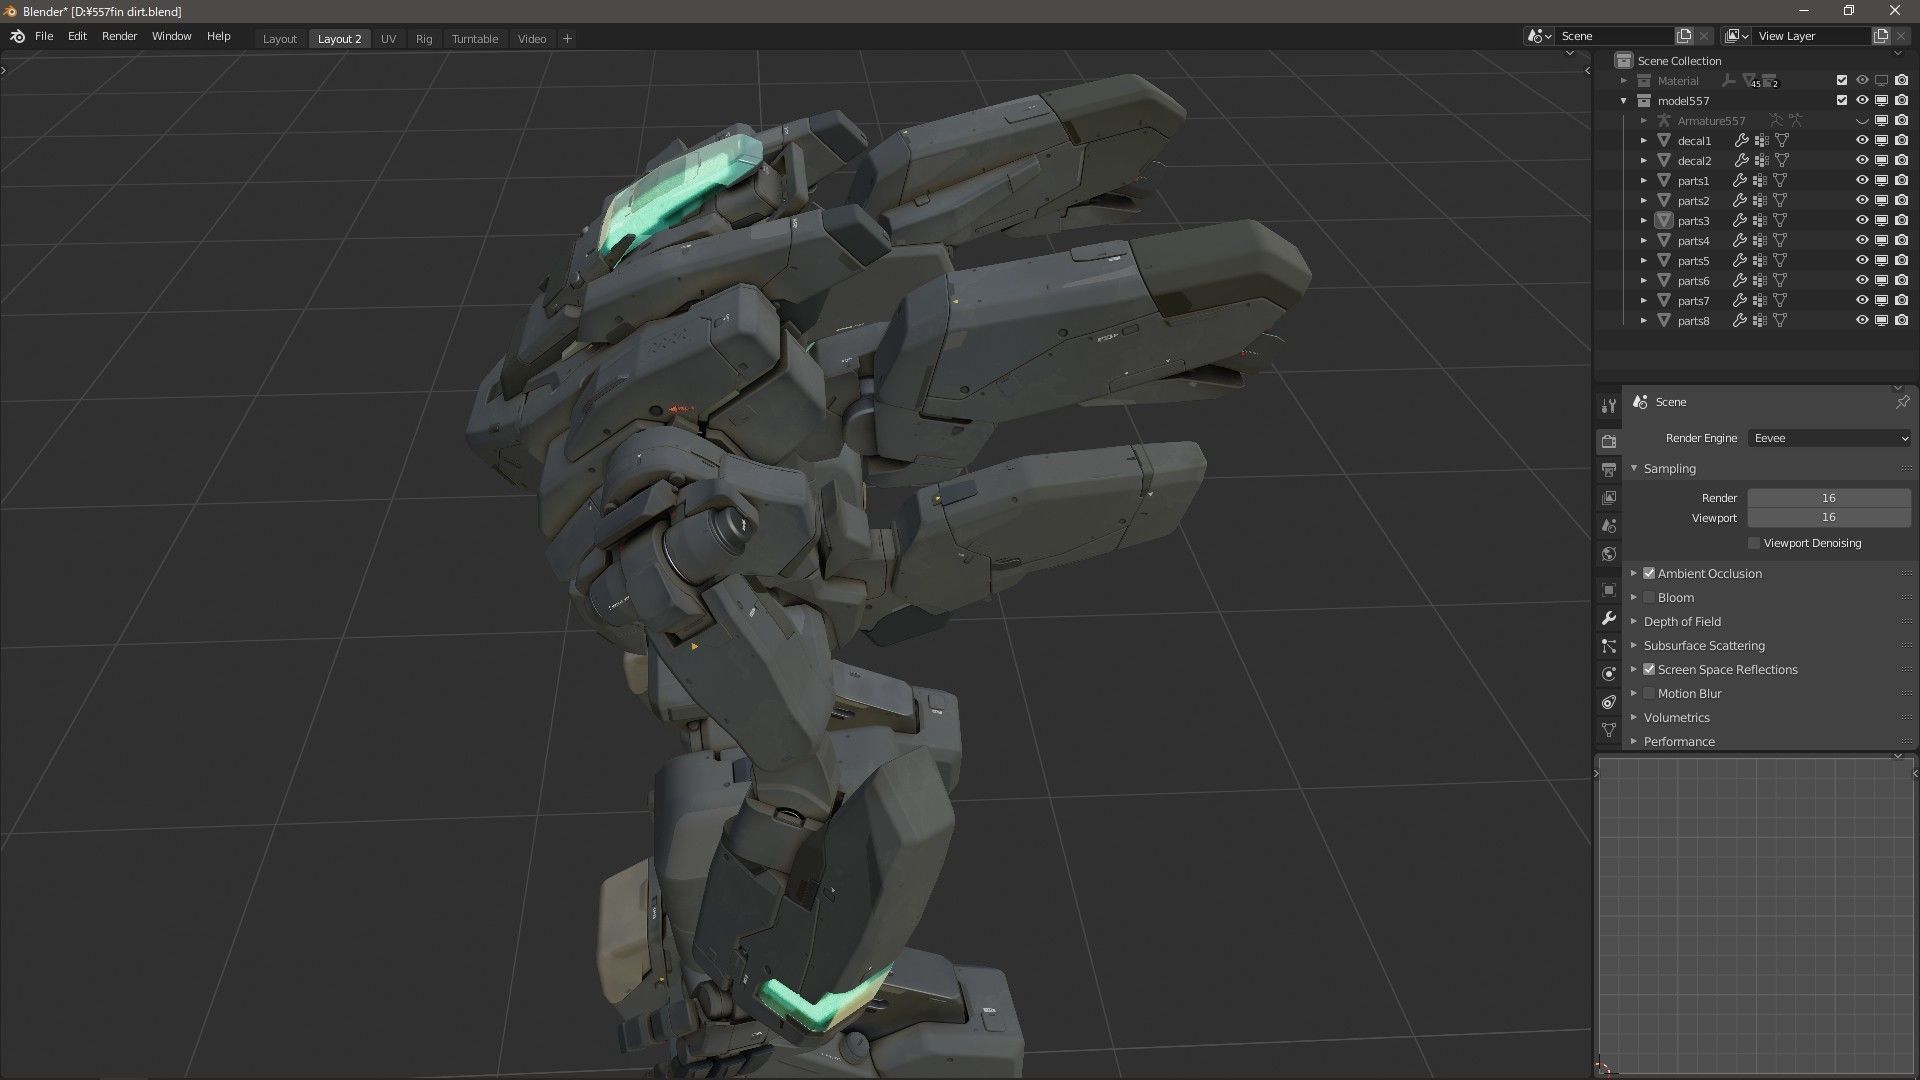This screenshot has height=1080, width=1920.
Task: Expand the parts6 object tree
Action: click(1643, 281)
